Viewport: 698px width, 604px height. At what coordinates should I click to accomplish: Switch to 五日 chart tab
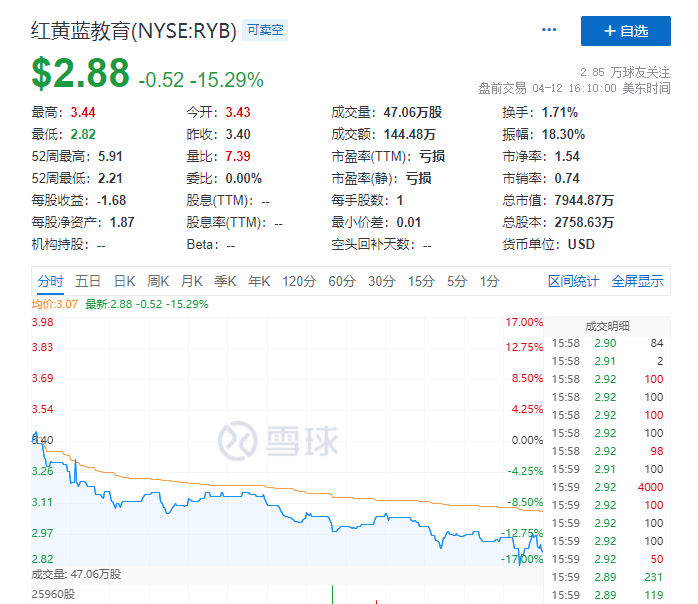tap(88, 281)
